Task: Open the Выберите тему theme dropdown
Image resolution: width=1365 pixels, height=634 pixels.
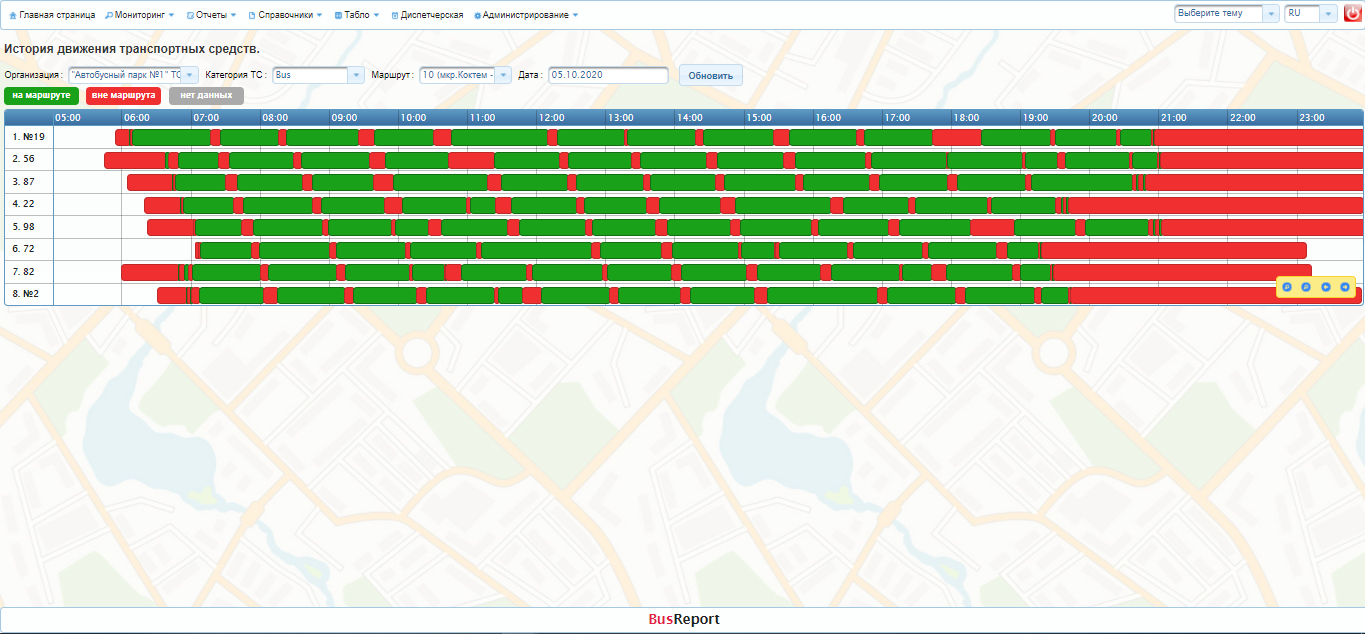Action: (x=1227, y=14)
